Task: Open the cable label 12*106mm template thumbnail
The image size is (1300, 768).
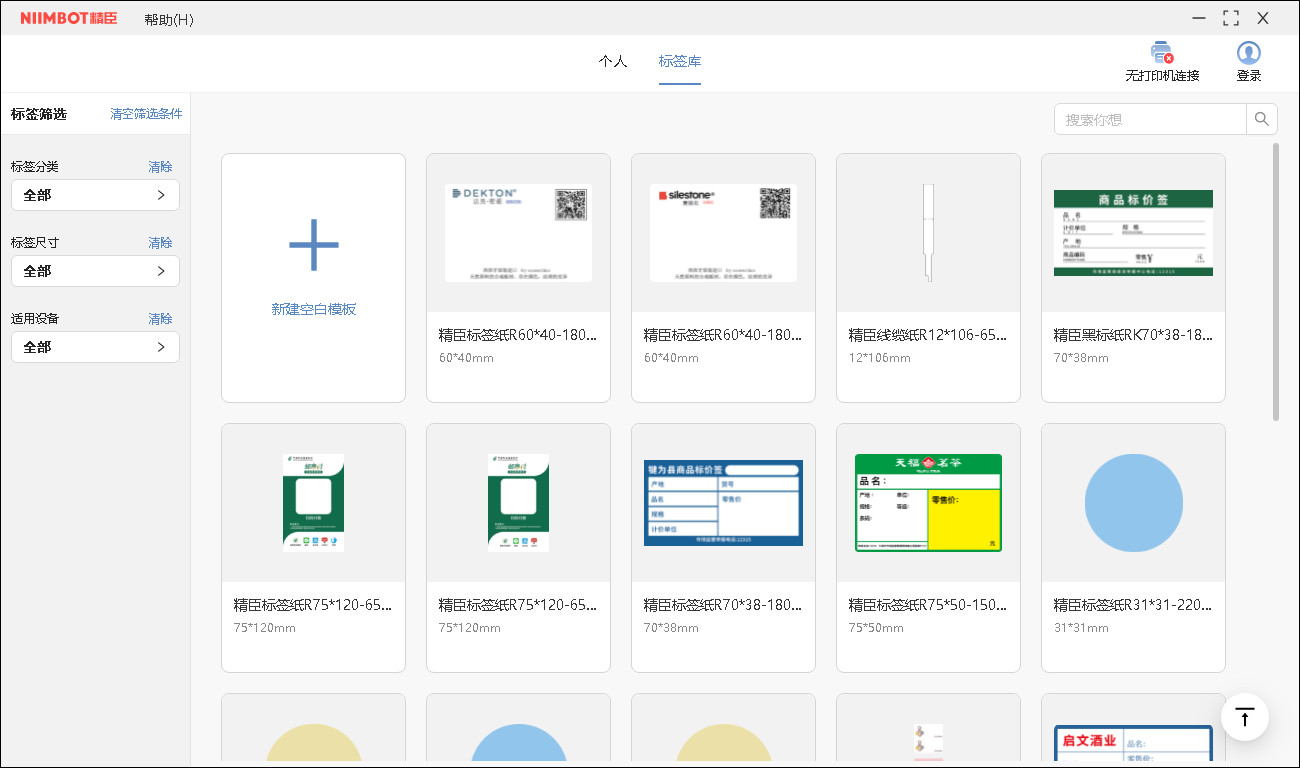Action: point(928,233)
